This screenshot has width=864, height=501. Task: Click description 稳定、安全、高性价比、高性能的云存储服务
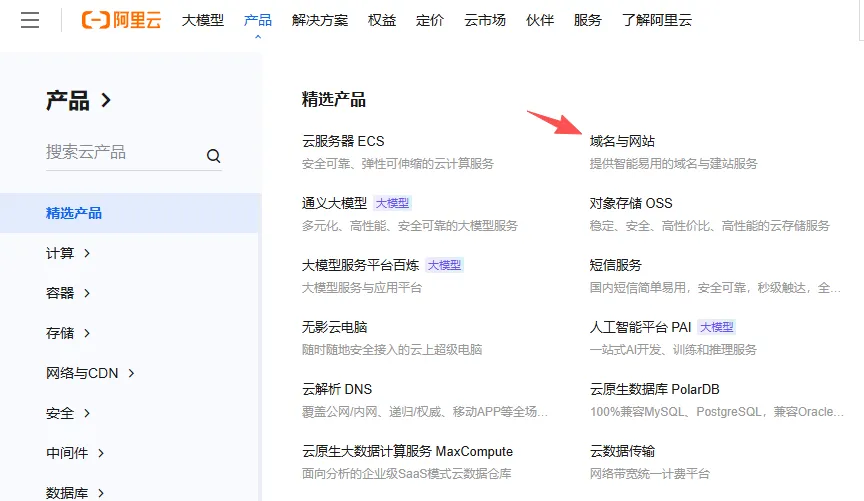pos(710,225)
